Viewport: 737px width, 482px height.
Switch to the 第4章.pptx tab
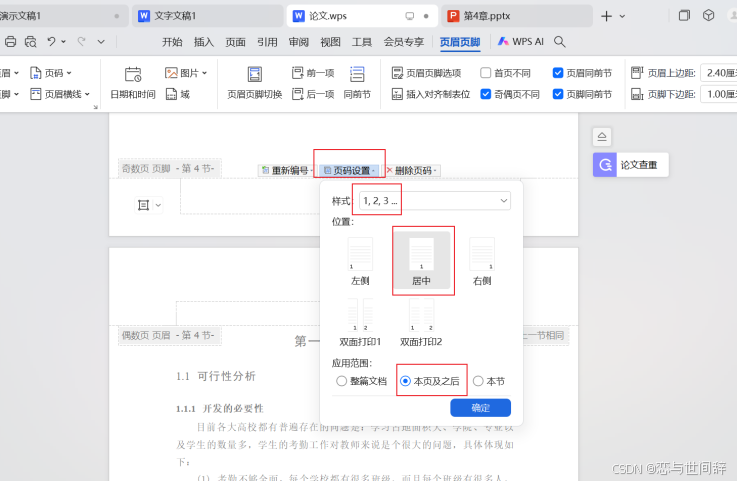click(517, 16)
